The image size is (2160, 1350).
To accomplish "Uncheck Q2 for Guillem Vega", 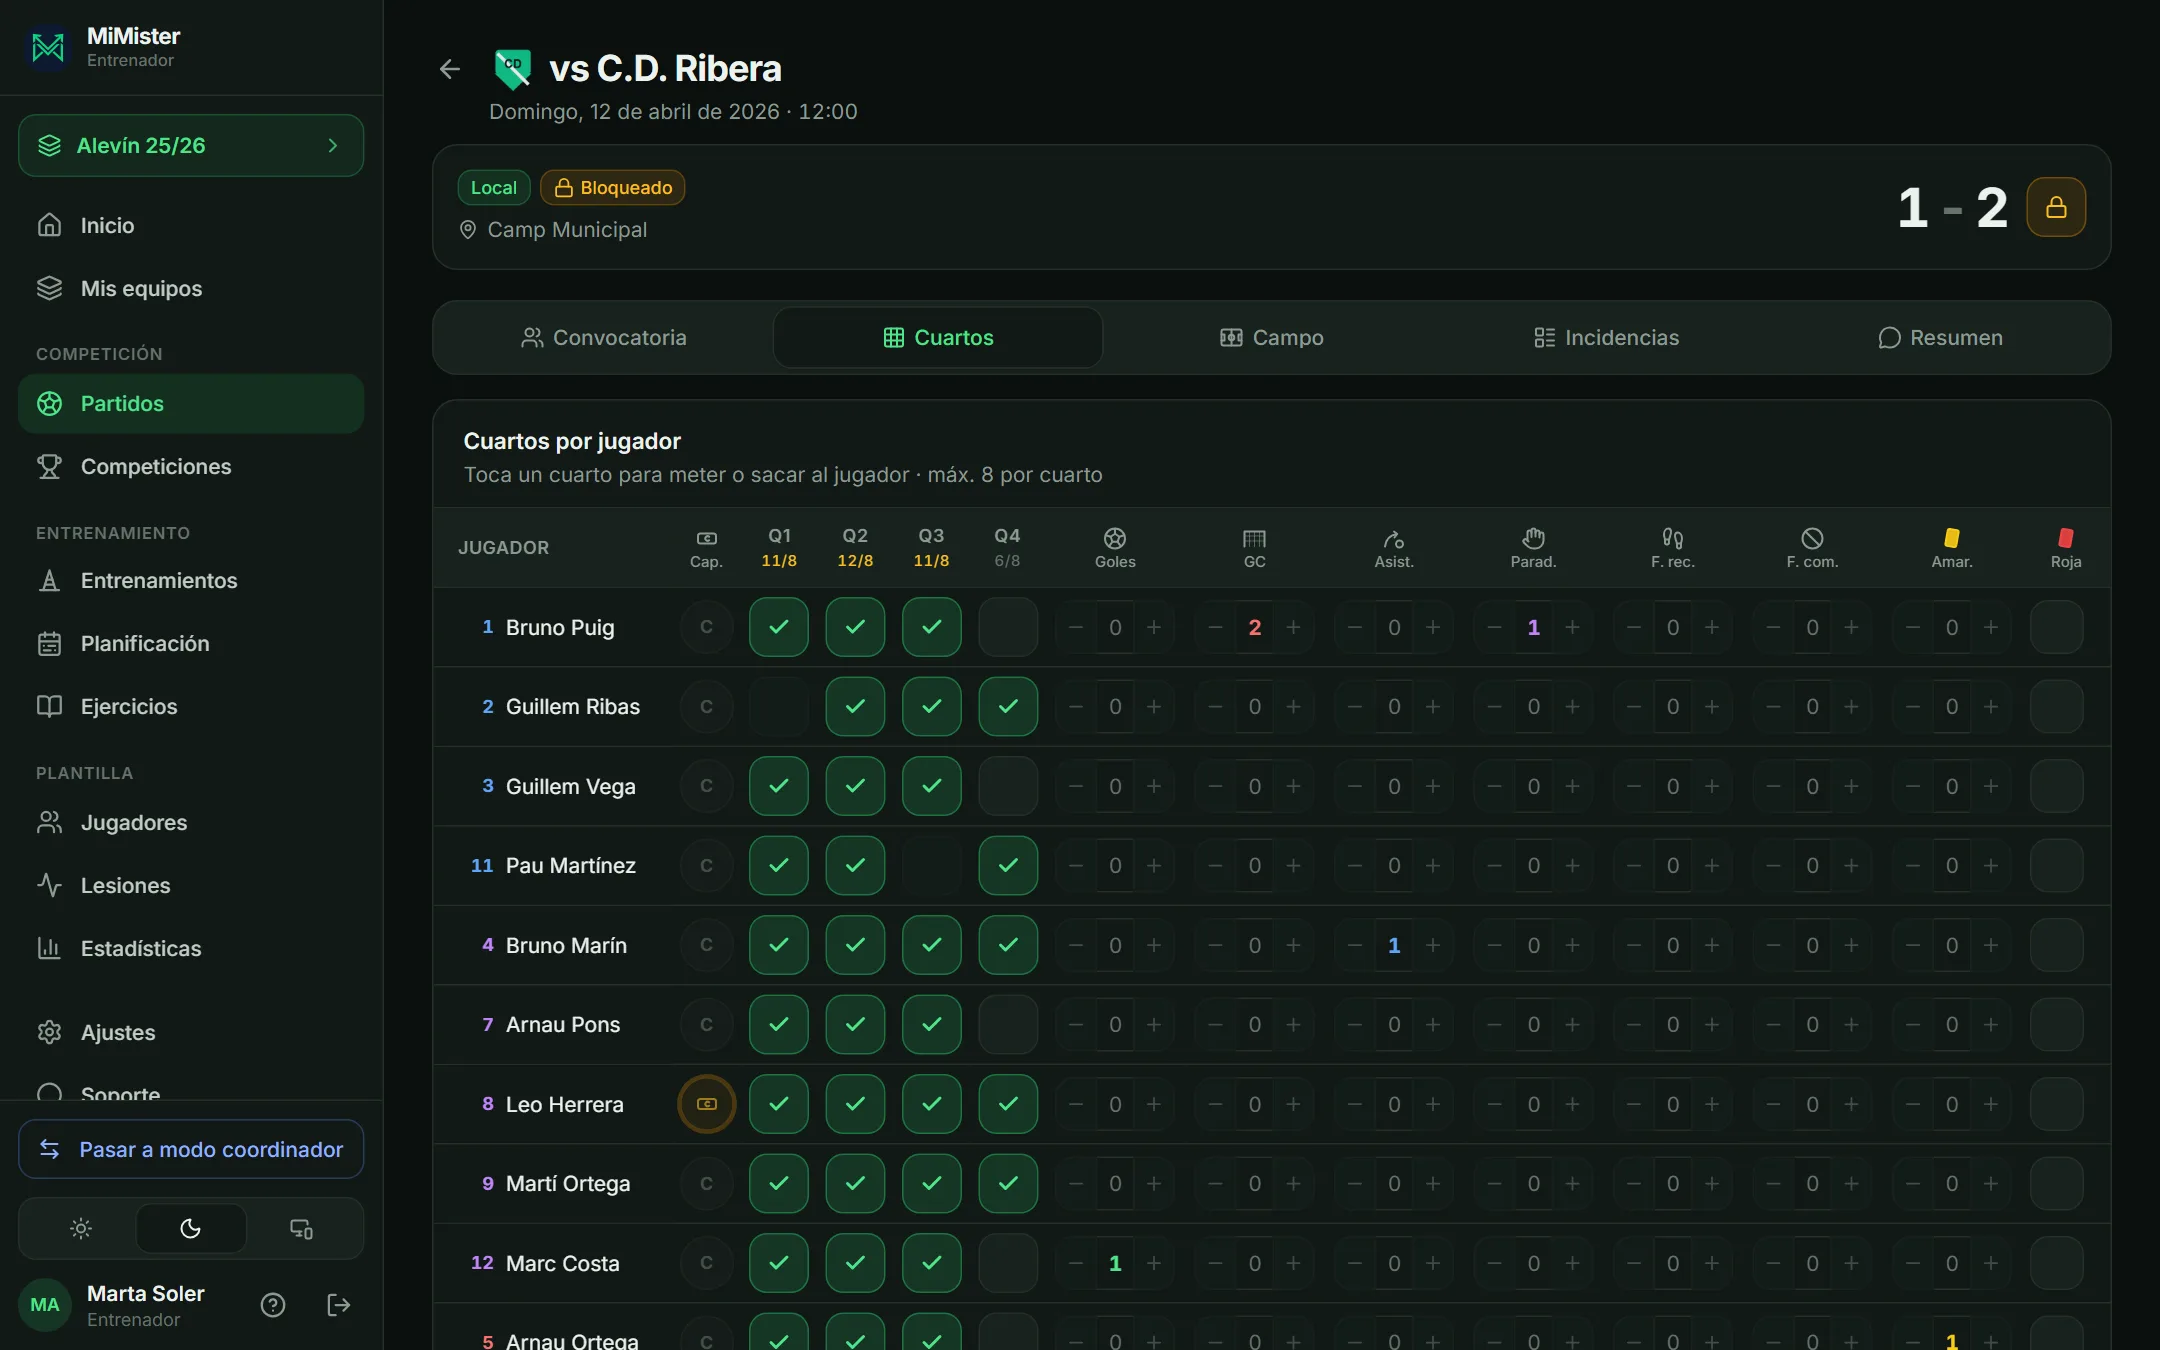I will pos(855,786).
